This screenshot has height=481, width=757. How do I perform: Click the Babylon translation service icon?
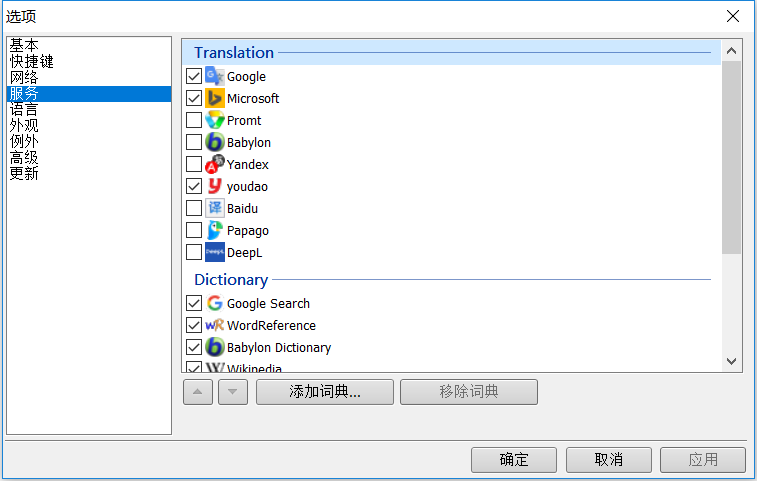pos(214,142)
